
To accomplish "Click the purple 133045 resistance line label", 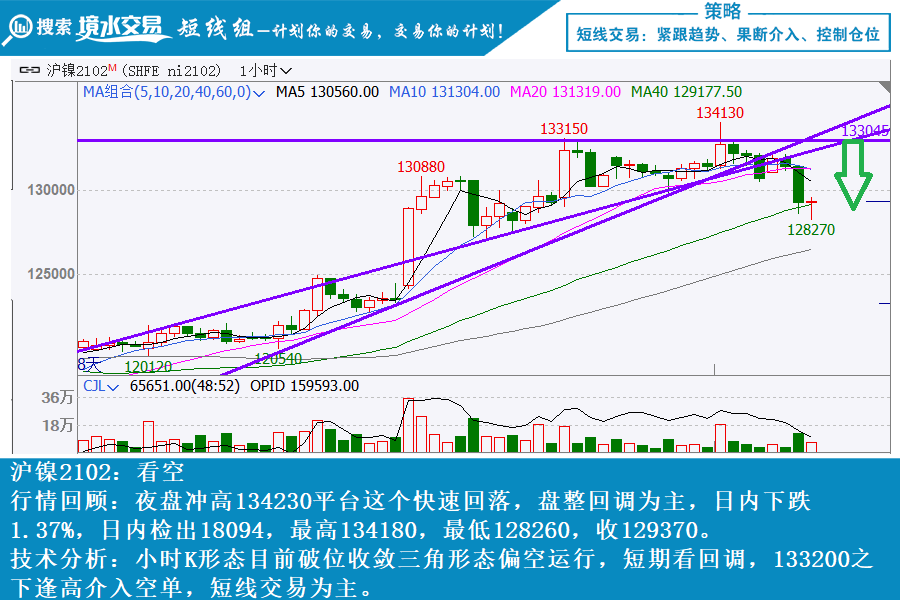I will [x=865, y=130].
